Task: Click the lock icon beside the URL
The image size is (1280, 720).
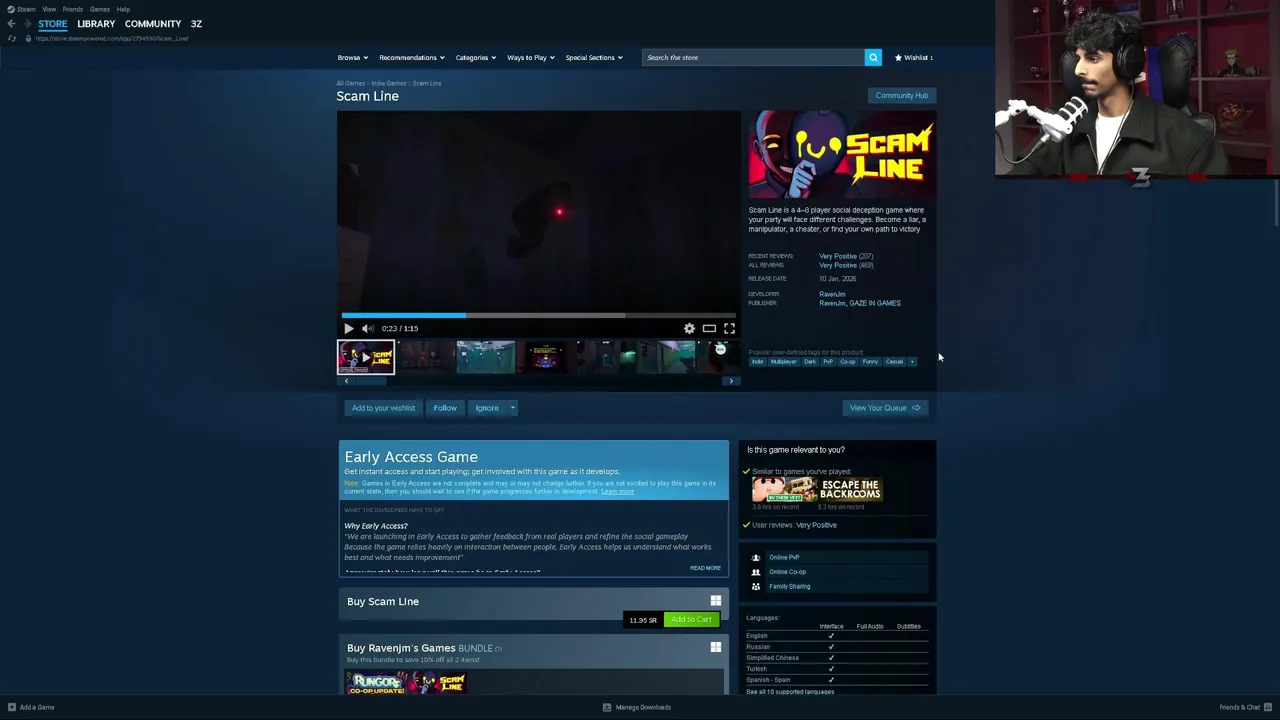Action: [28, 38]
